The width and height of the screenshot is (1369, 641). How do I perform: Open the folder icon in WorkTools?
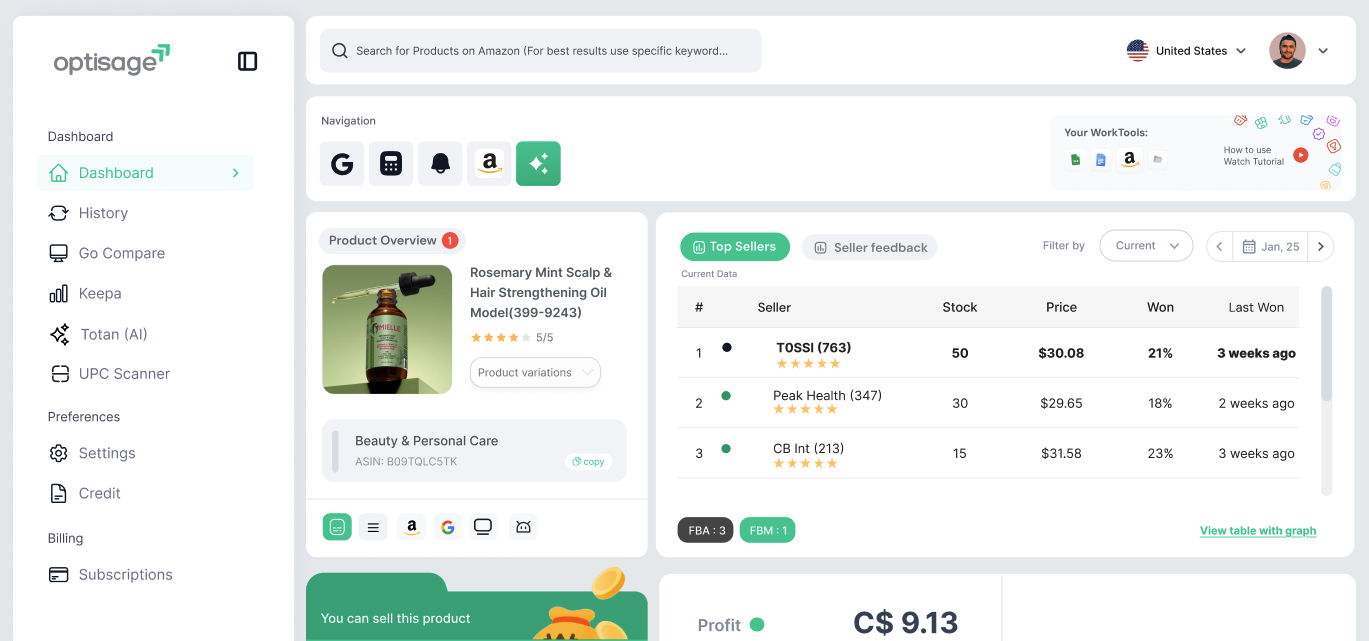(x=1158, y=159)
